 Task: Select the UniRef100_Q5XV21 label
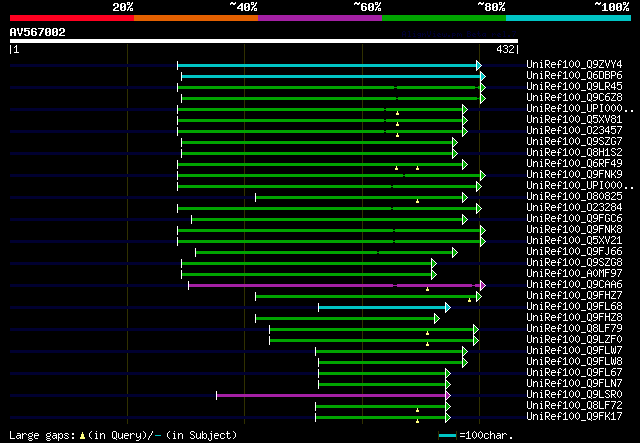(574, 241)
